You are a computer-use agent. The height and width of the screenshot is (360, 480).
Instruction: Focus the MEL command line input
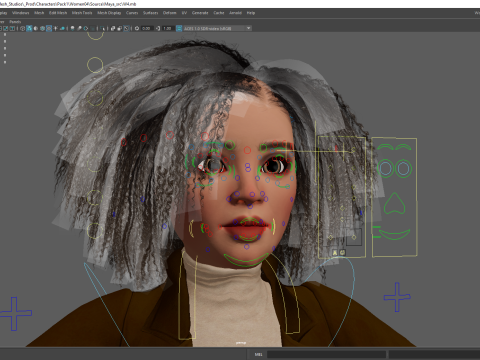326,354
